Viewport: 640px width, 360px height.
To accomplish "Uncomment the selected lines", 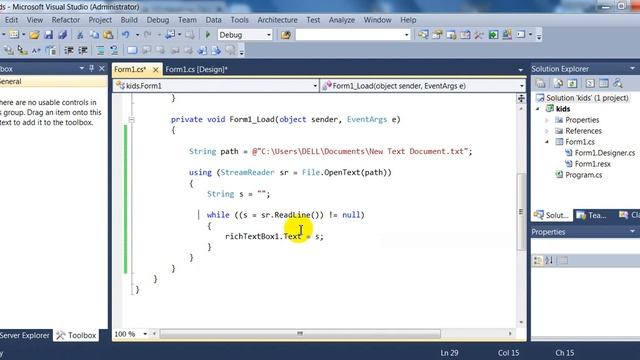I will click(x=114, y=51).
